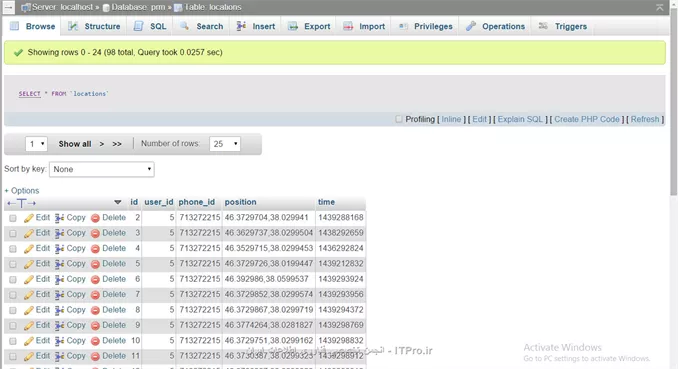Open the page number dropdown
678x369 pixels.
(36, 144)
